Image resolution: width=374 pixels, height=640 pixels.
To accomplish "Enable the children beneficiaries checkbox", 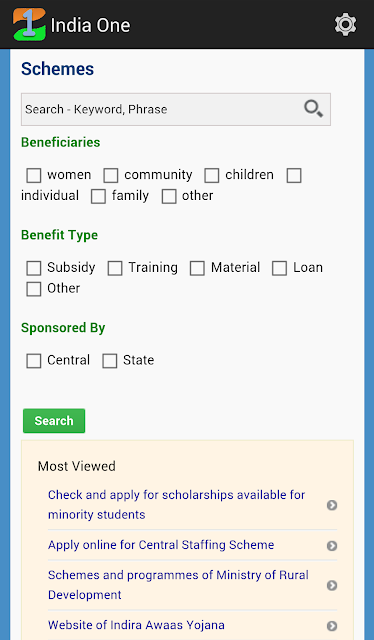I will pos(211,176).
